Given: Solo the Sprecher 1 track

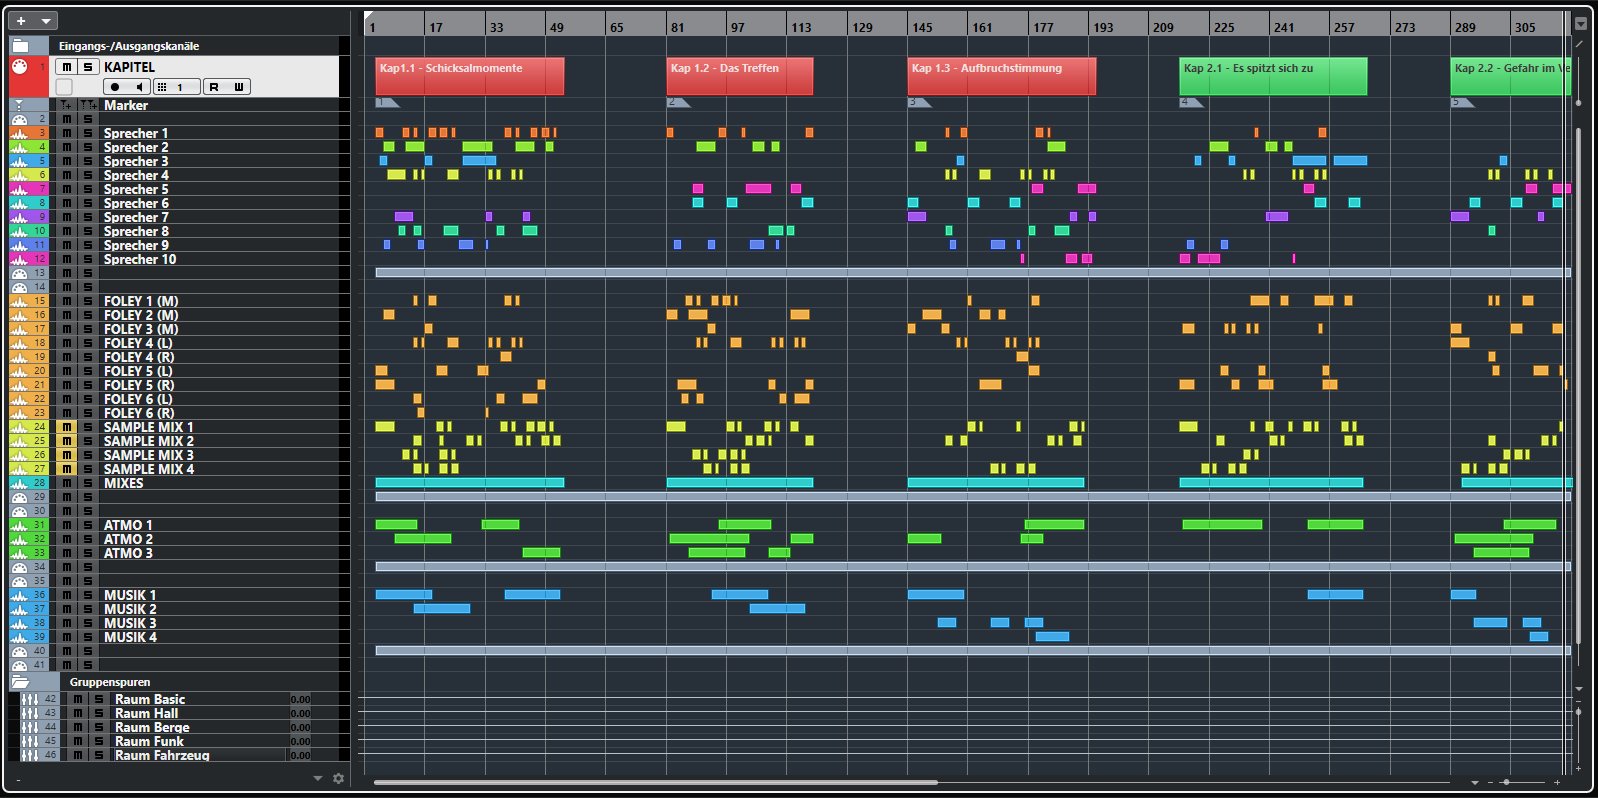Looking at the screenshot, I should tap(88, 133).
